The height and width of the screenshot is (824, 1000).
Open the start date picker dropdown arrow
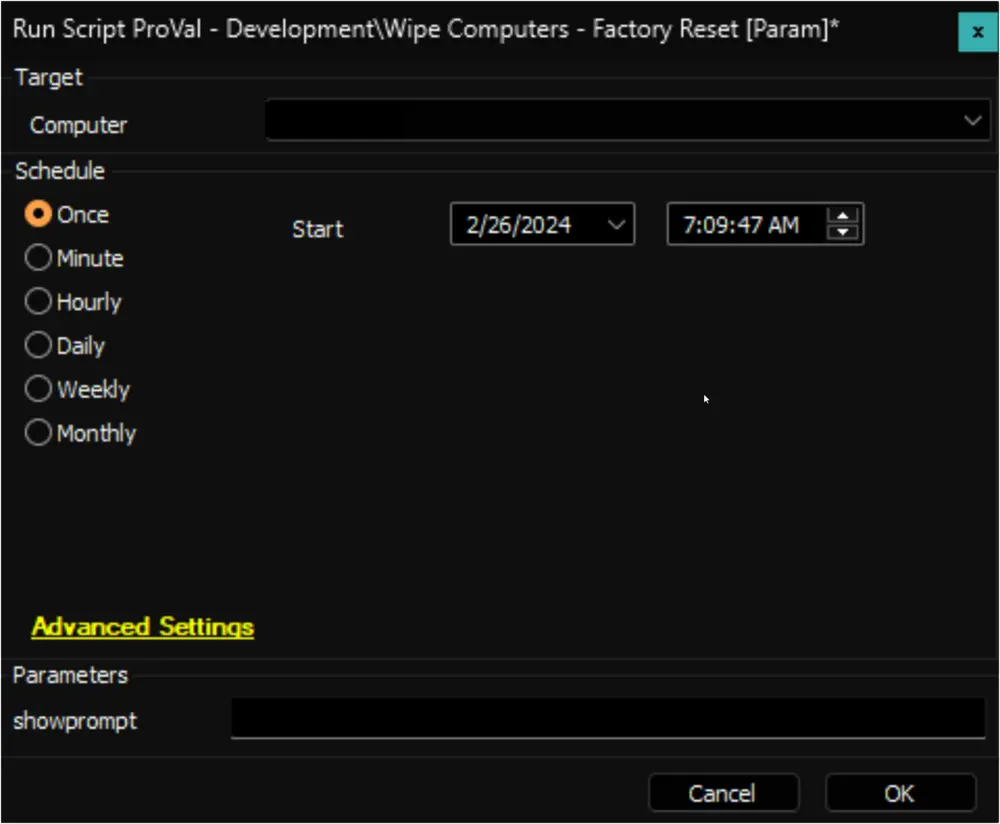[x=616, y=224]
